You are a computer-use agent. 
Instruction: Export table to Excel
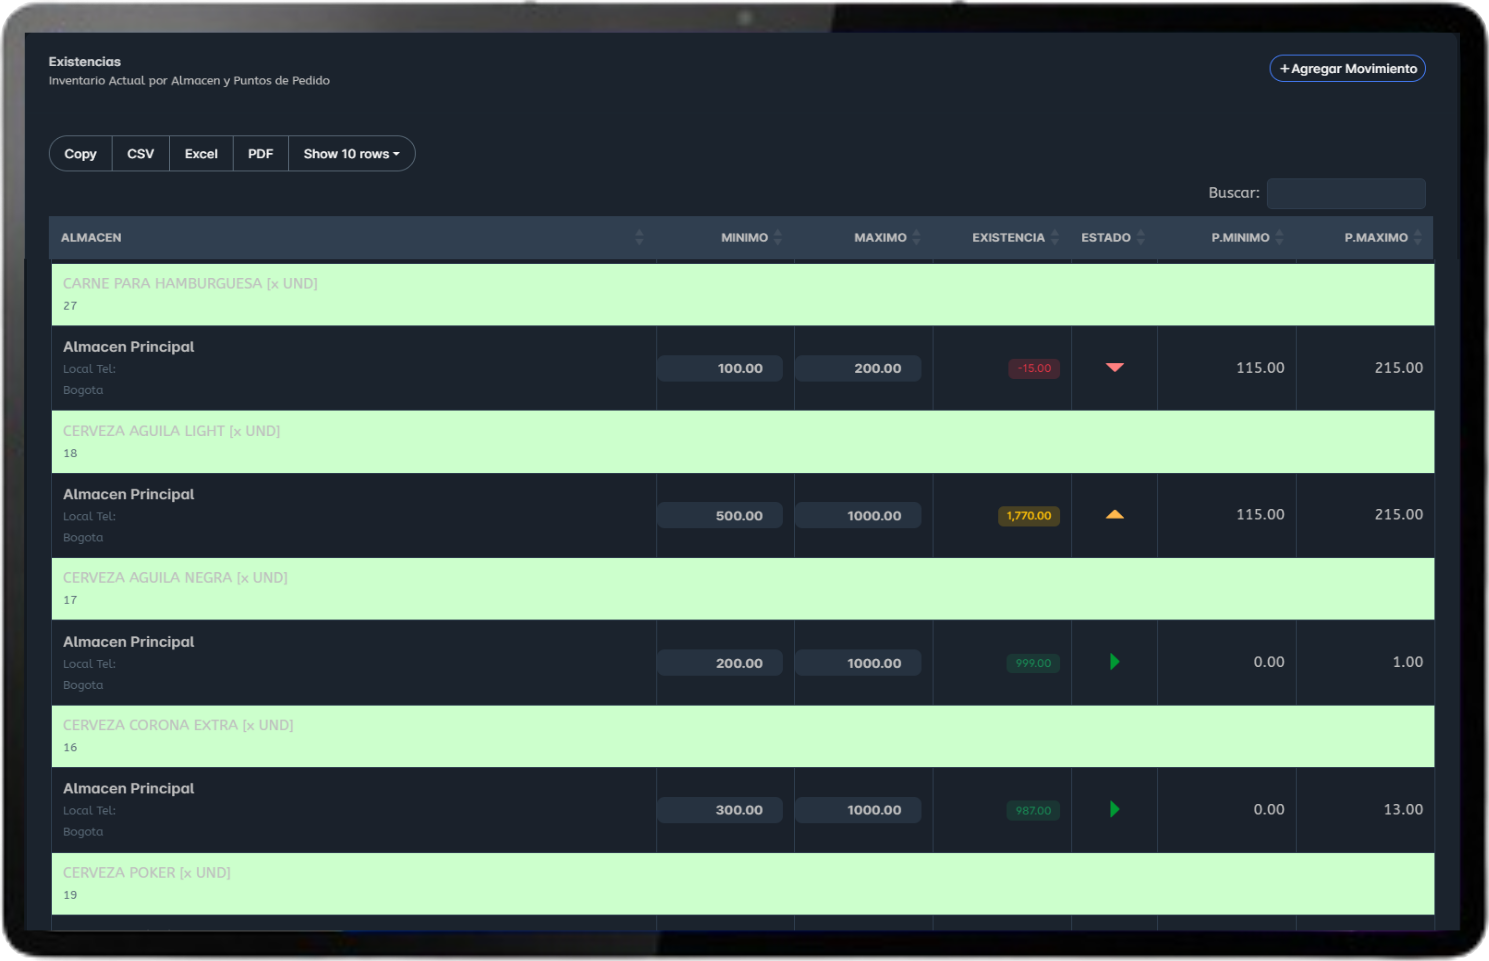tap(201, 154)
